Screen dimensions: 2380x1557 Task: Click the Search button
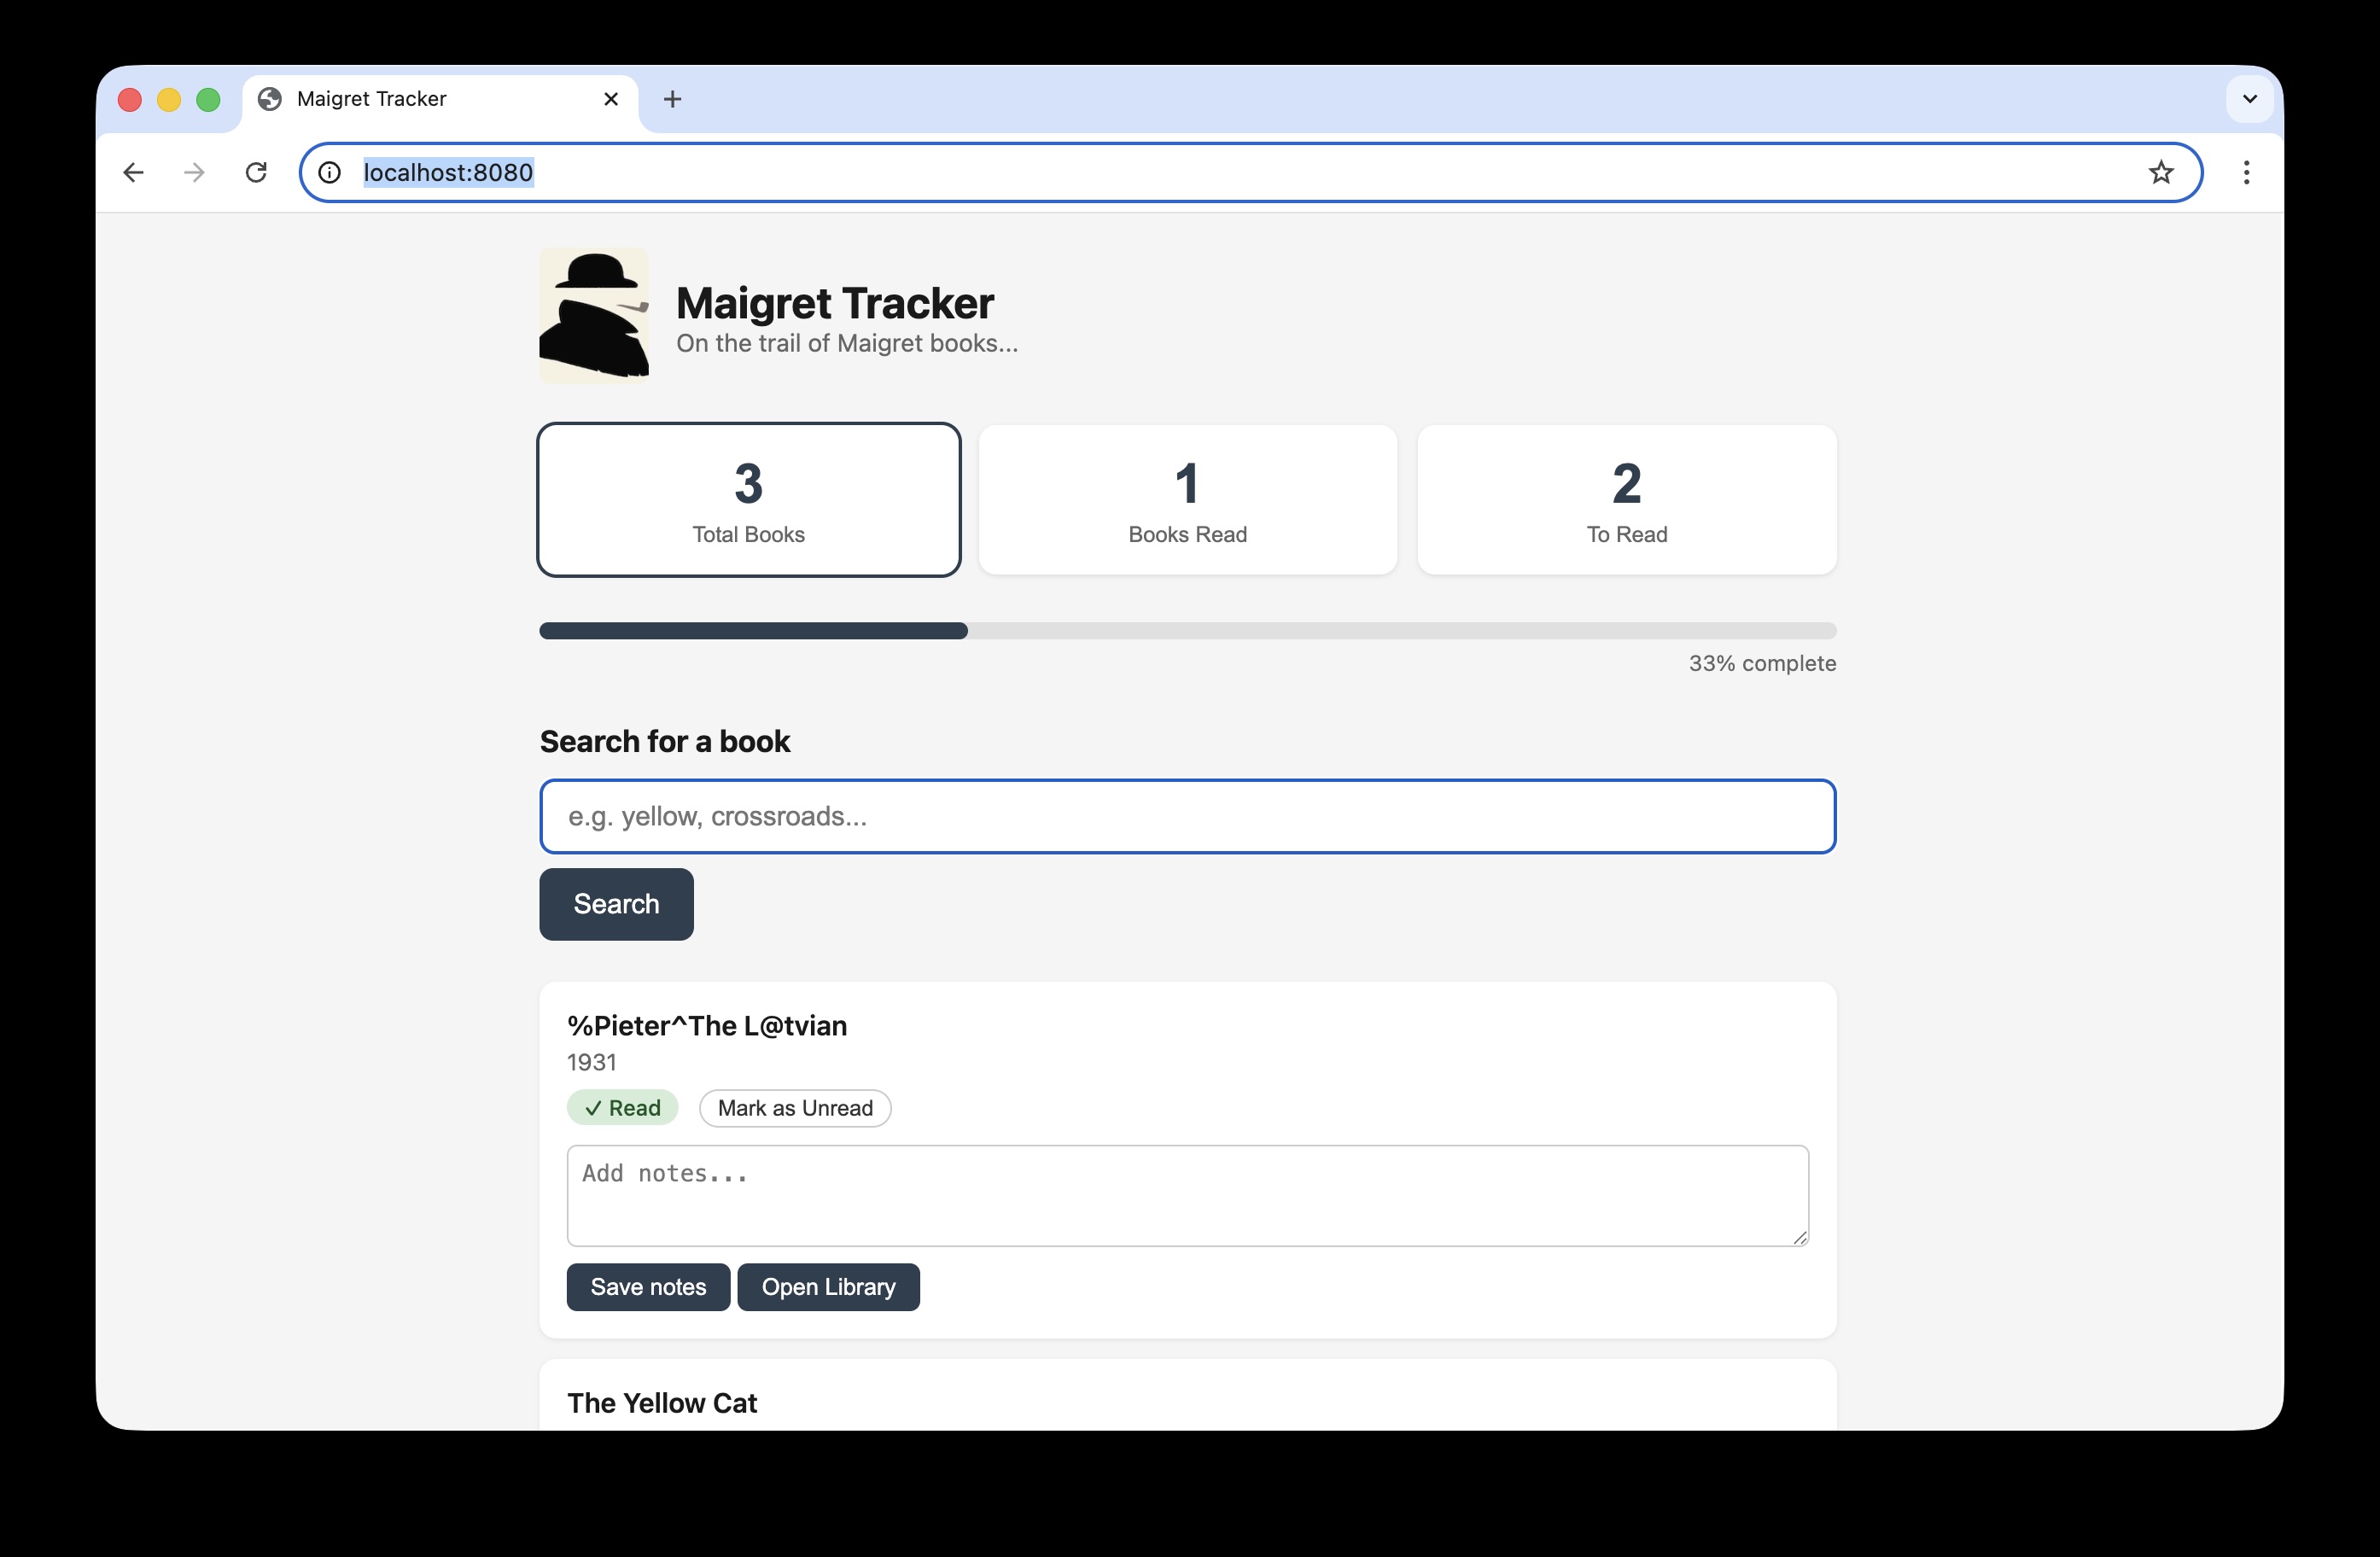click(616, 904)
